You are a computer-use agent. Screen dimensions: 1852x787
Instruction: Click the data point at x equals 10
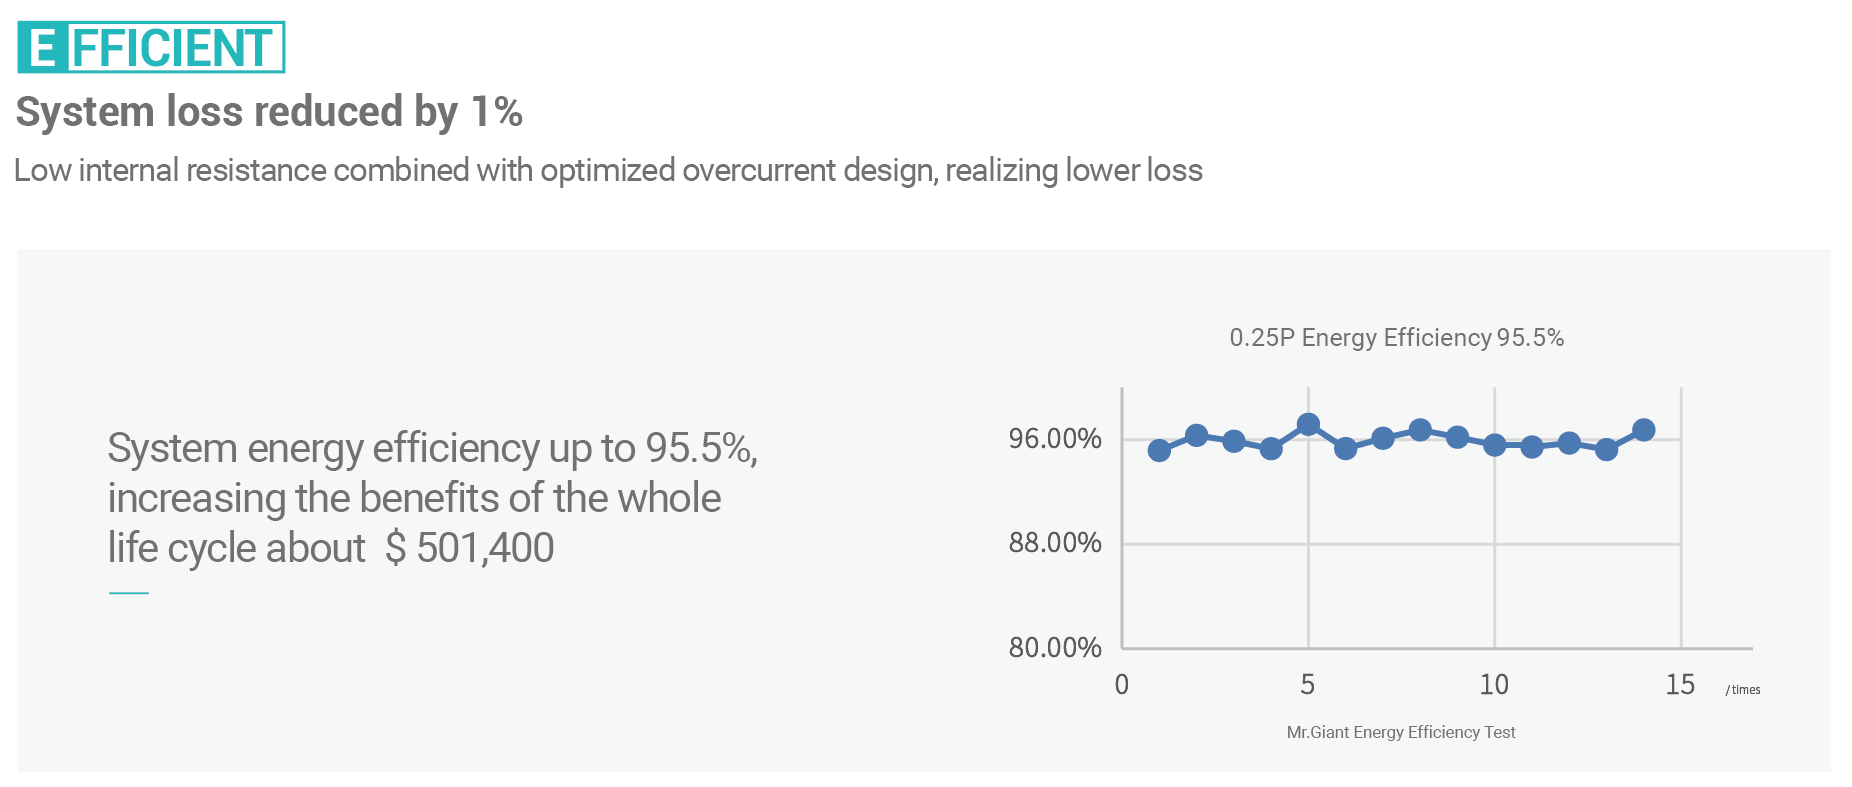[1494, 445]
